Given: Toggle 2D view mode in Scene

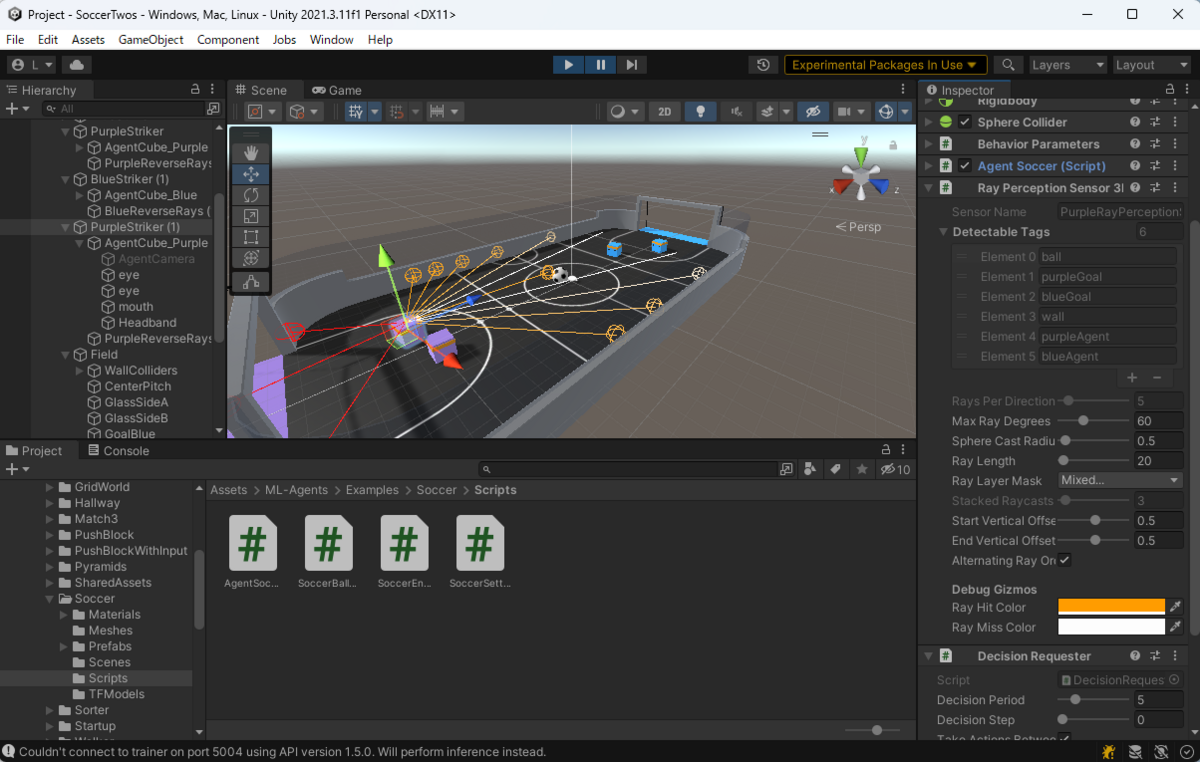Looking at the screenshot, I should coord(664,112).
